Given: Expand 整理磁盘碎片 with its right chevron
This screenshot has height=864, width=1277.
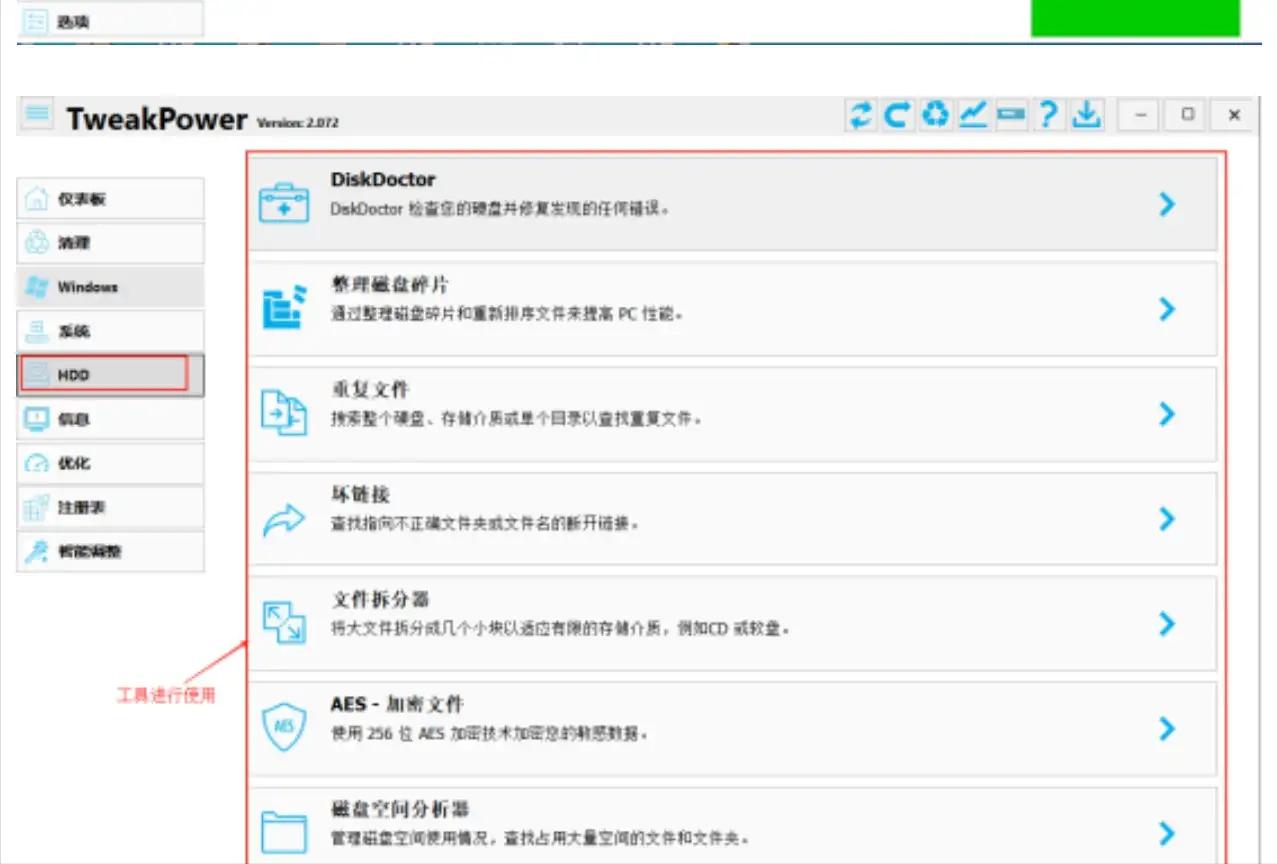Looking at the screenshot, I should [x=1166, y=309].
